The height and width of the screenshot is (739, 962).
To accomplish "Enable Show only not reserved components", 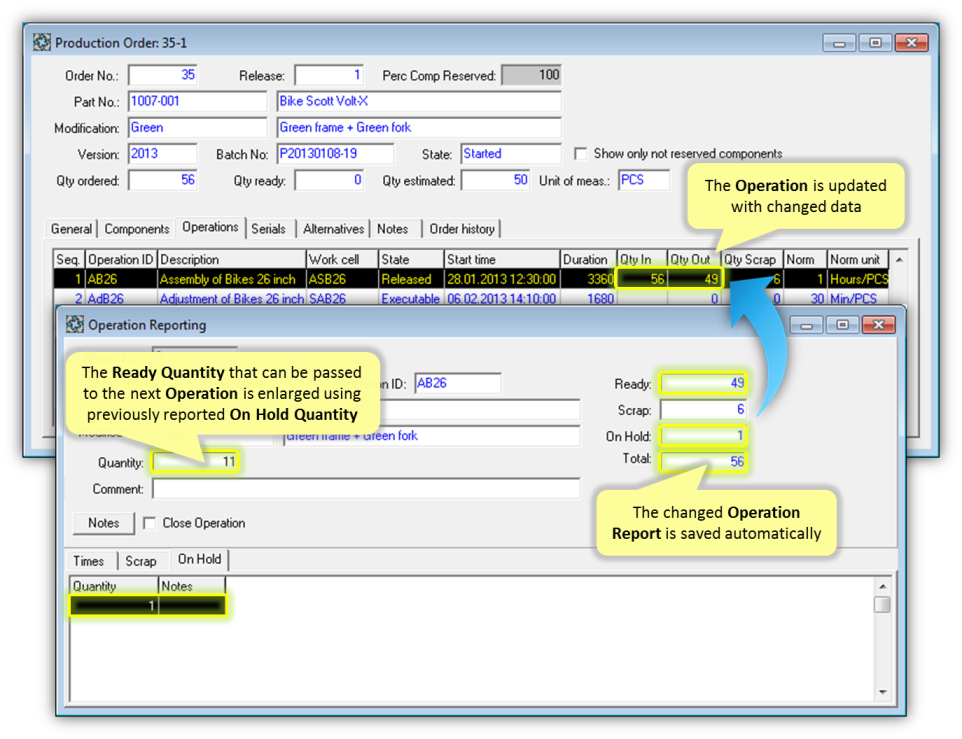I will [581, 154].
